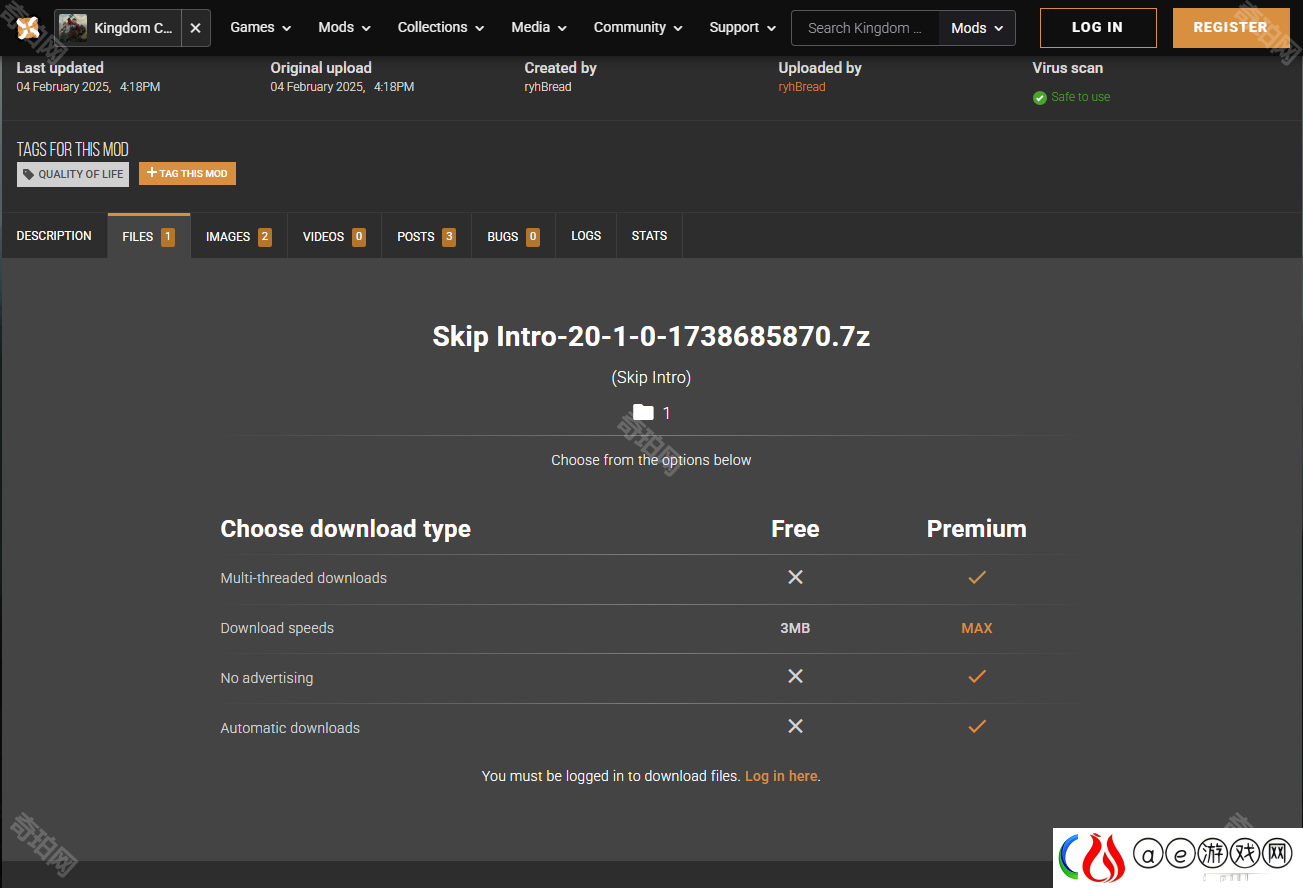
Task: Click the Premium column heading
Action: pos(977,529)
